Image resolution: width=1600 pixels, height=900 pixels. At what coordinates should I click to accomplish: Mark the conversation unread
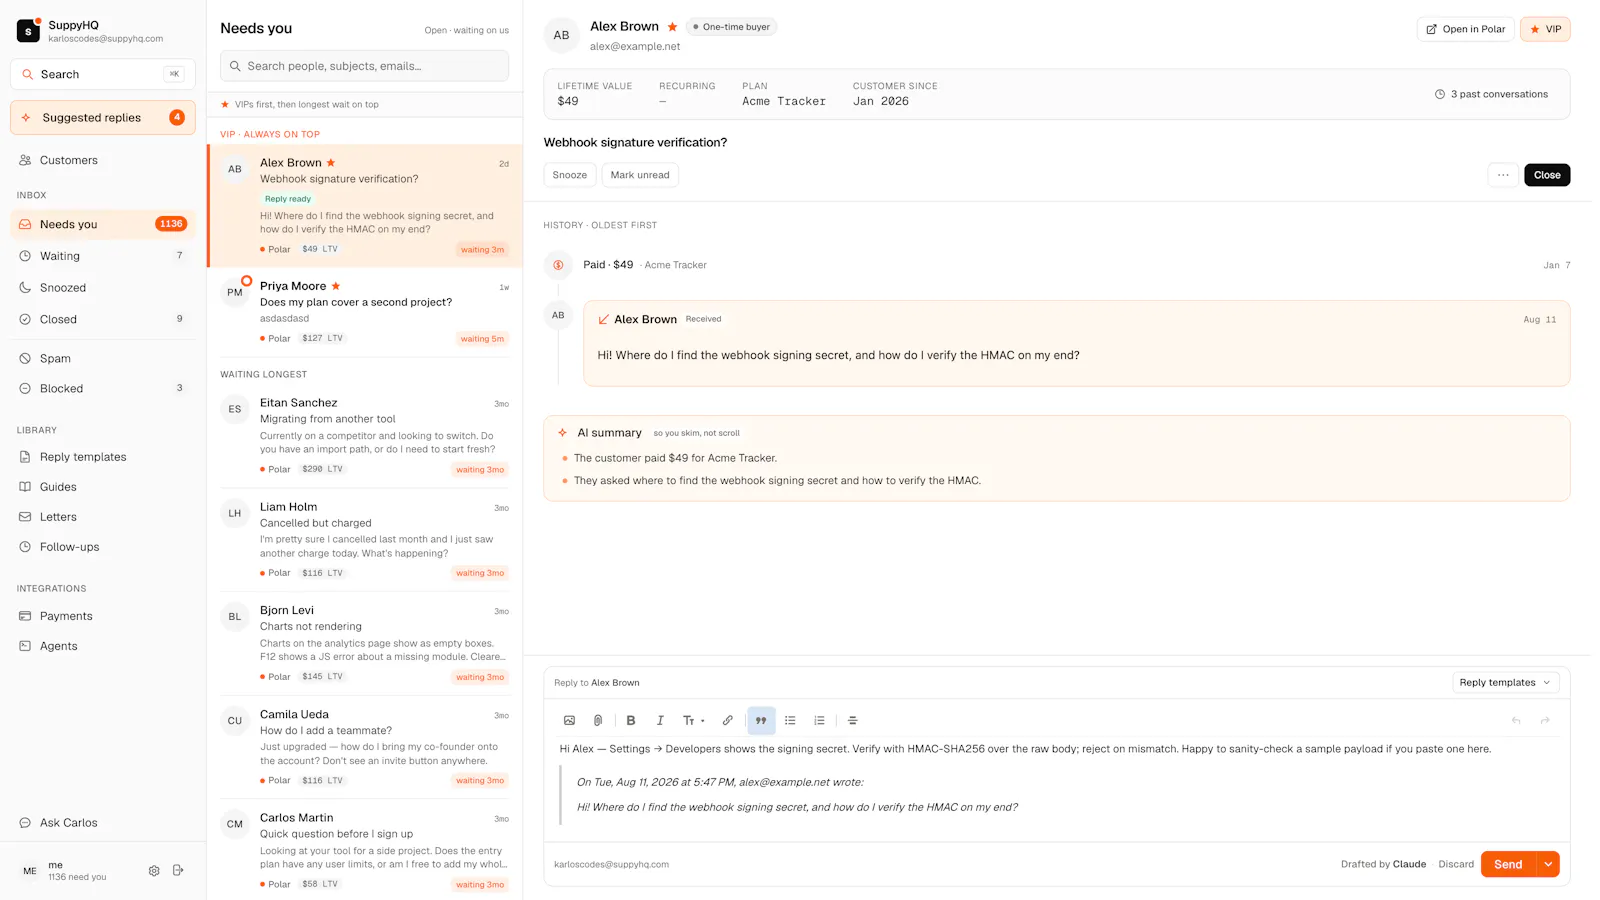(x=640, y=175)
